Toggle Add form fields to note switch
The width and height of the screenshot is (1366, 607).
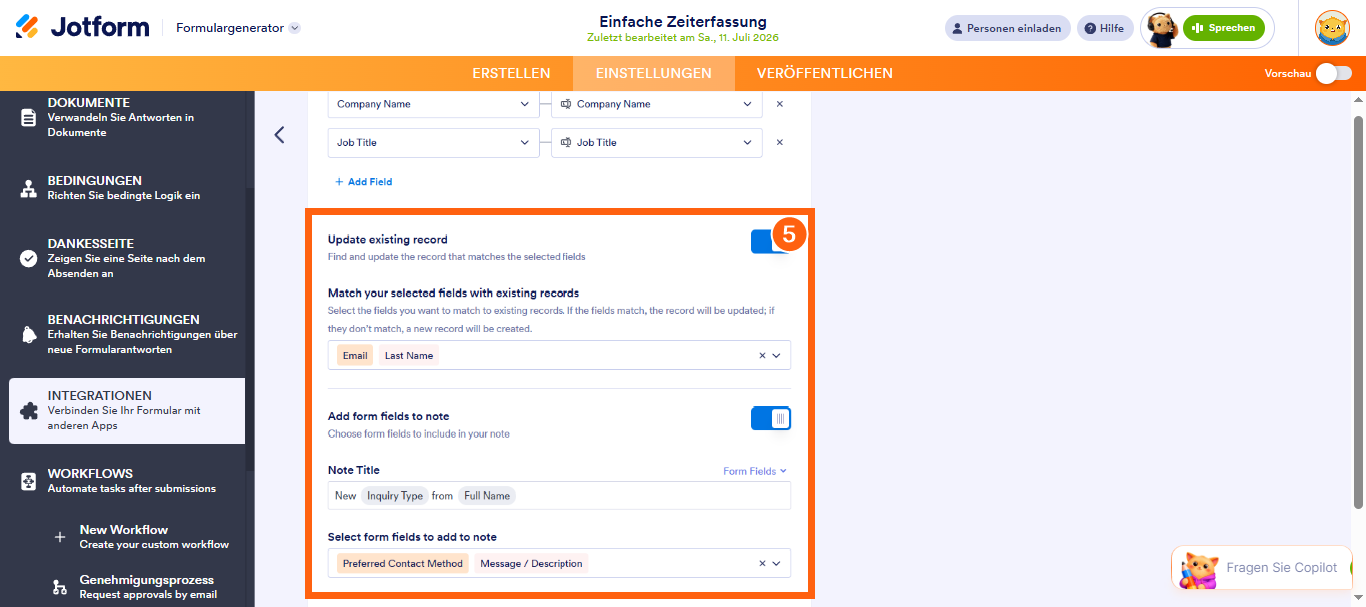[x=771, y=418]
